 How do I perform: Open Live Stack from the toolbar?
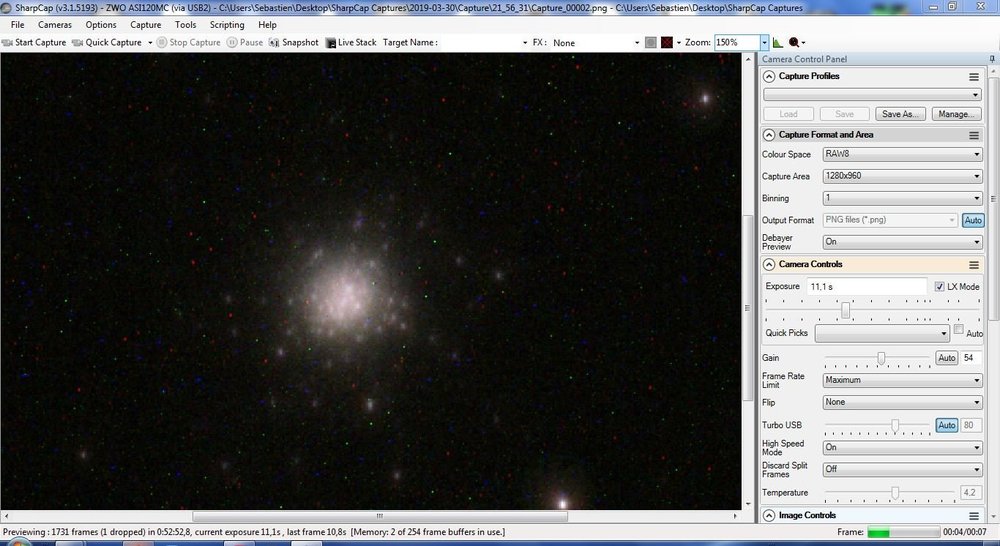click(351, 42)
